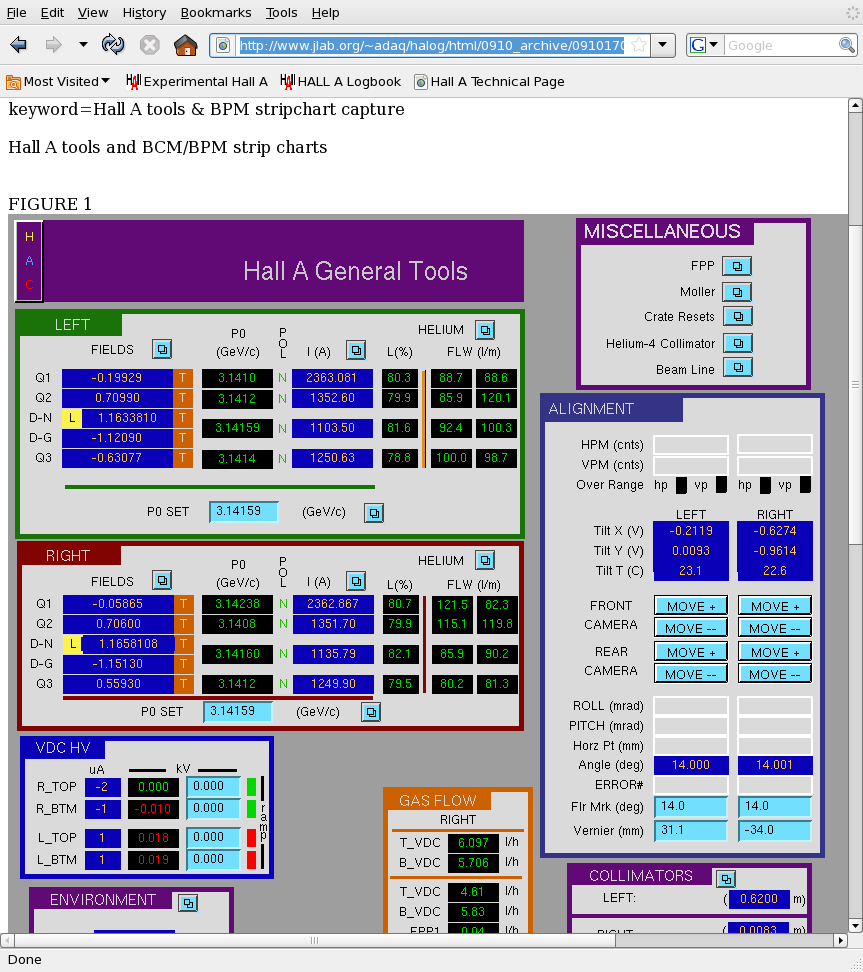Open the LEFT panel HELIUM display icon

(485, 330)
